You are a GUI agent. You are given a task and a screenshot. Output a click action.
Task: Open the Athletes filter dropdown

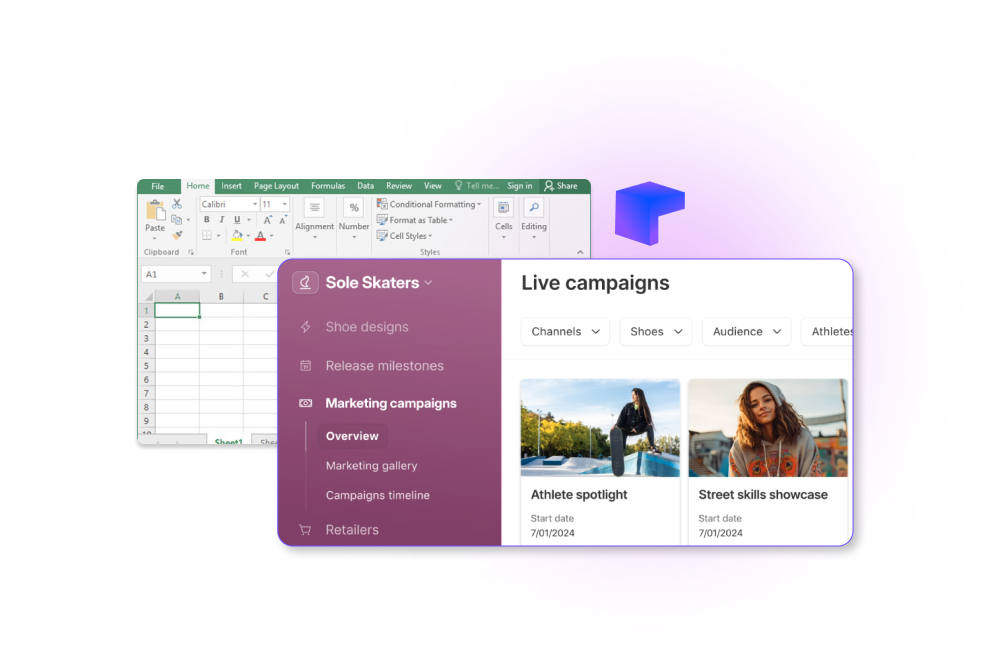[x=827, y=332]
